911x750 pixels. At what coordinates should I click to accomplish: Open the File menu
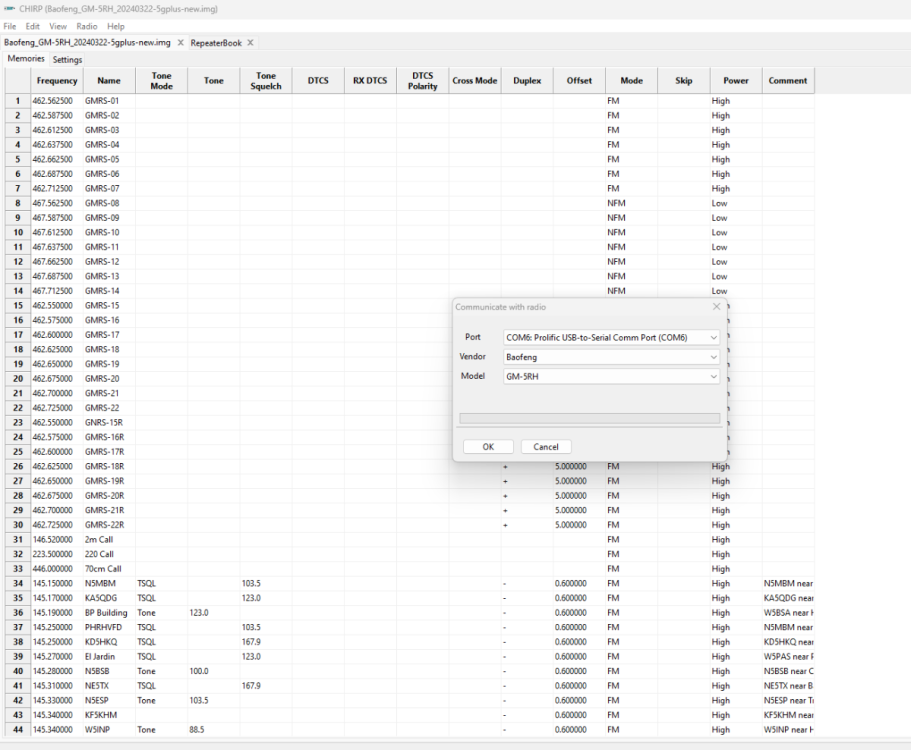click(x=10, y=26)
